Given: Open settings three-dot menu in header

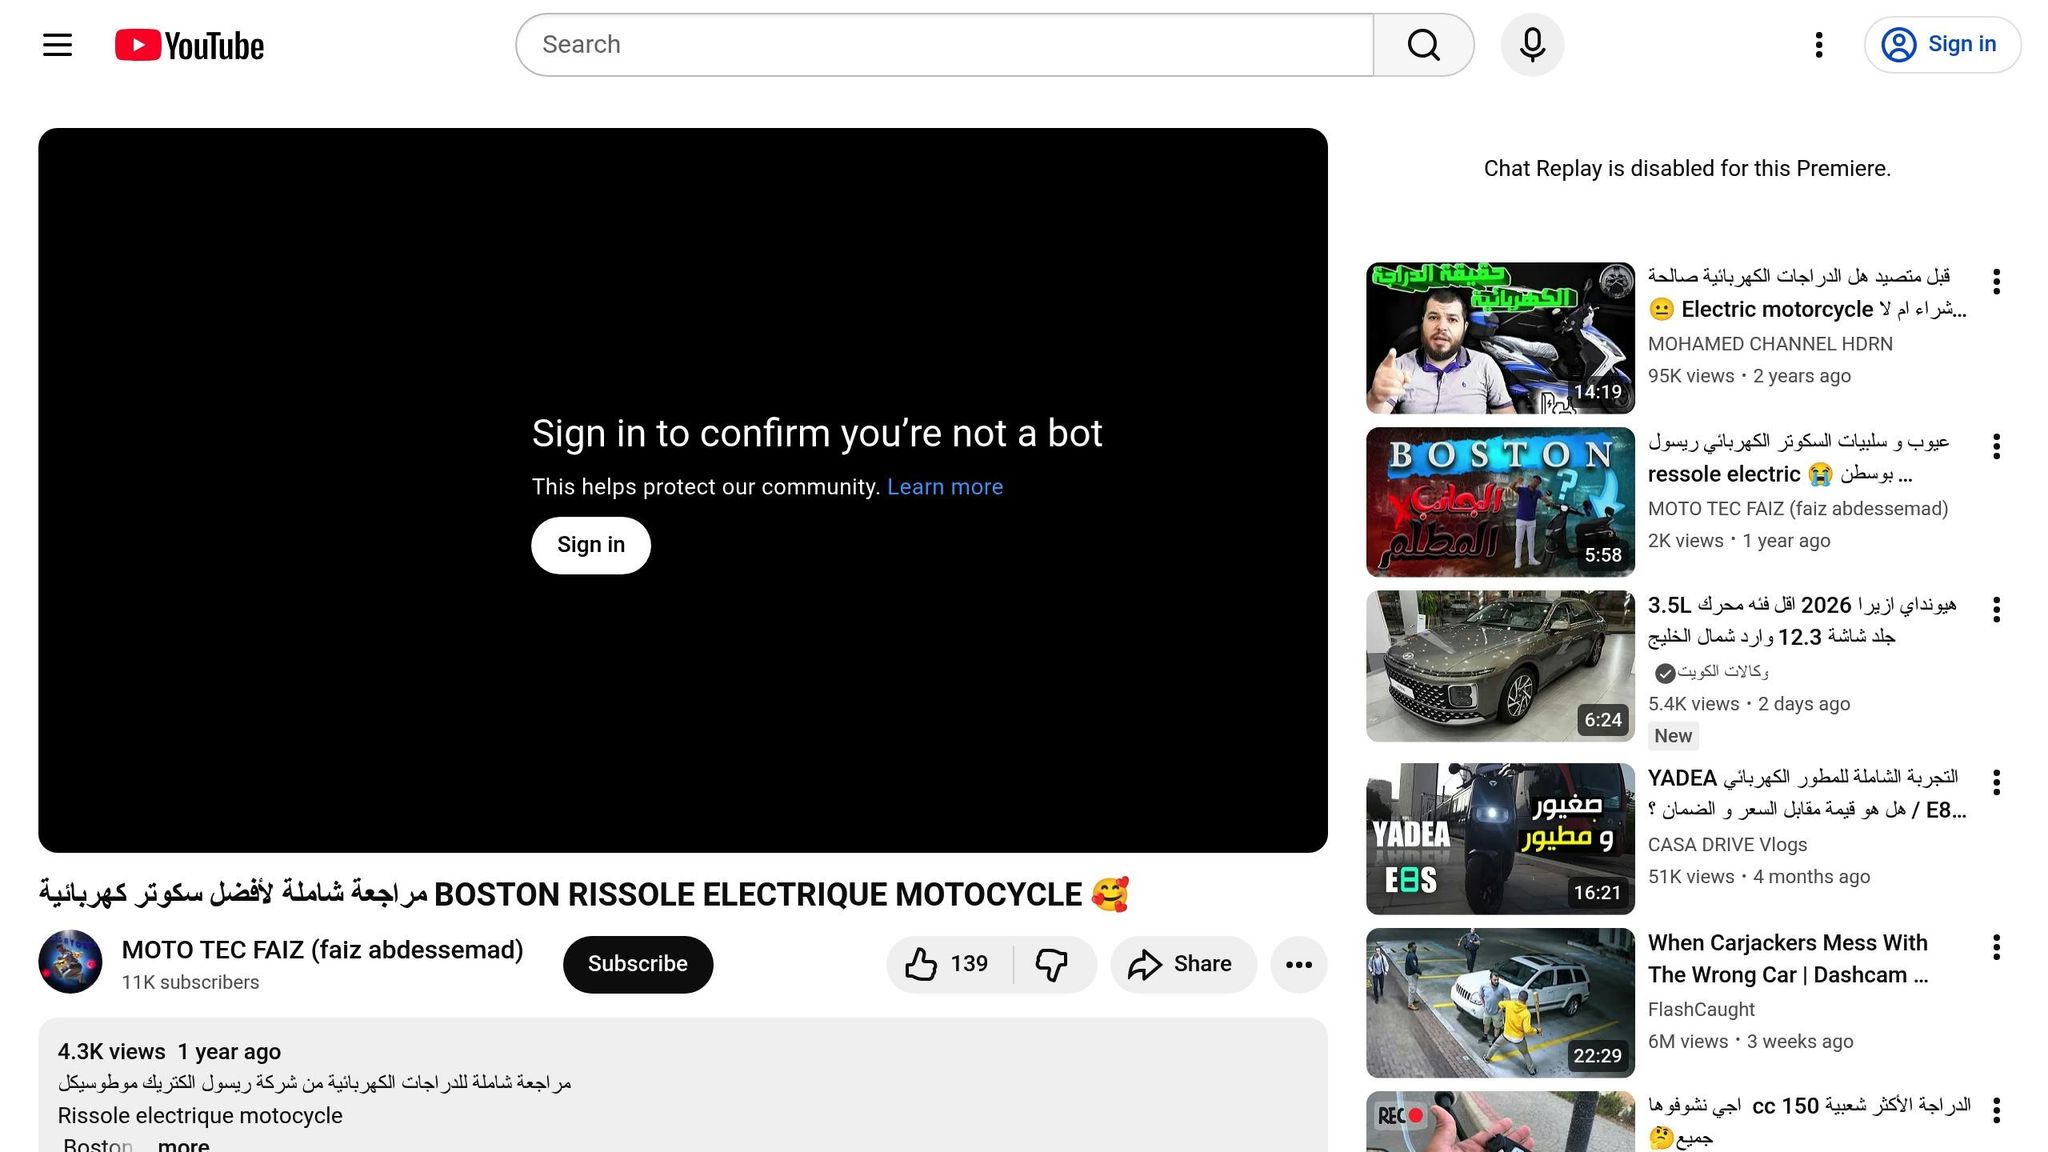Looking at the screenshot, I should coord(1818,45).
